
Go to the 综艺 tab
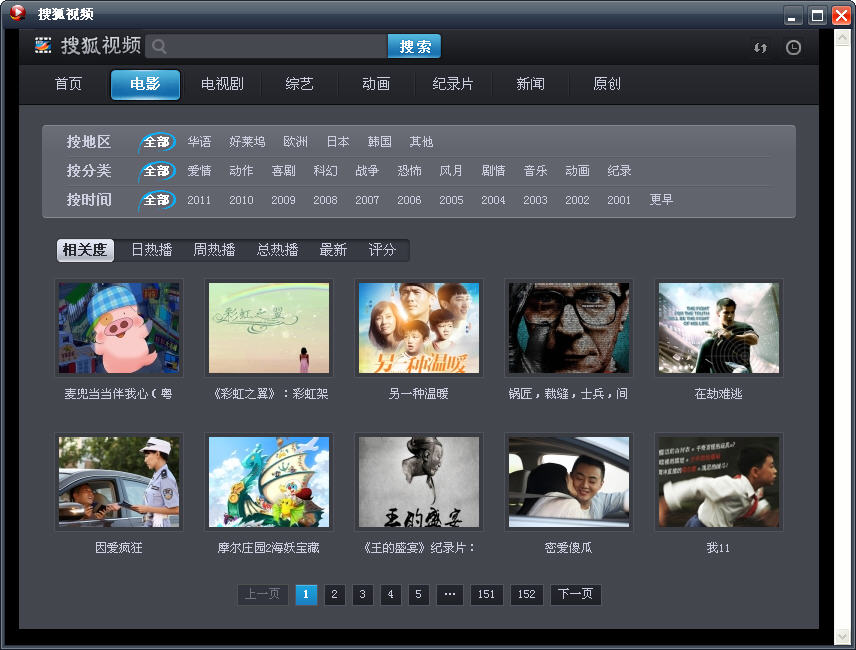[x=299, y=84]
